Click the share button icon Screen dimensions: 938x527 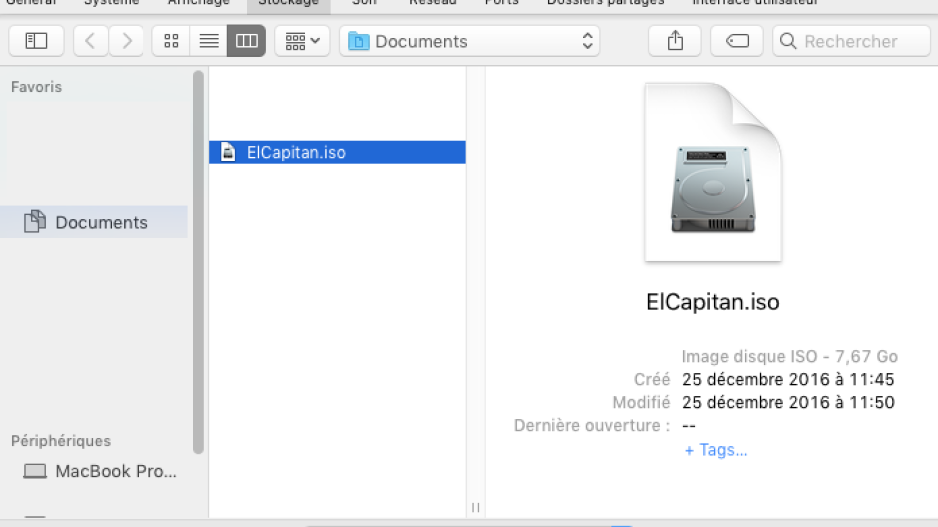675,41
